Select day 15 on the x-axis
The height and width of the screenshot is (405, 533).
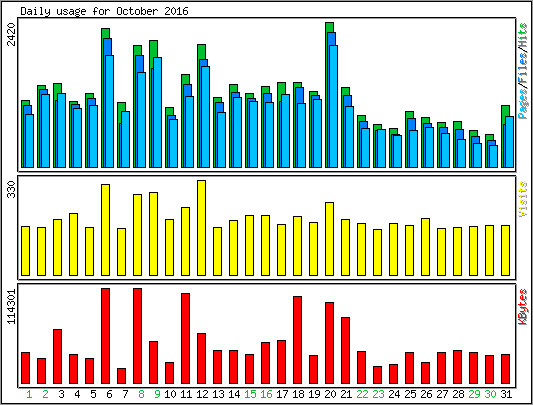click(x=251, y=394)
